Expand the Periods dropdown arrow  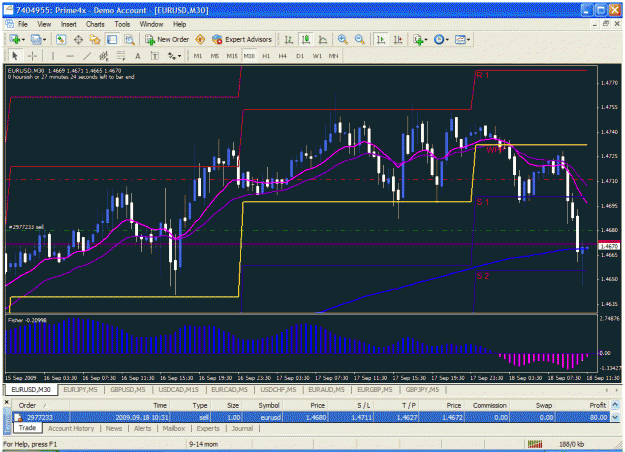(447, 40)
